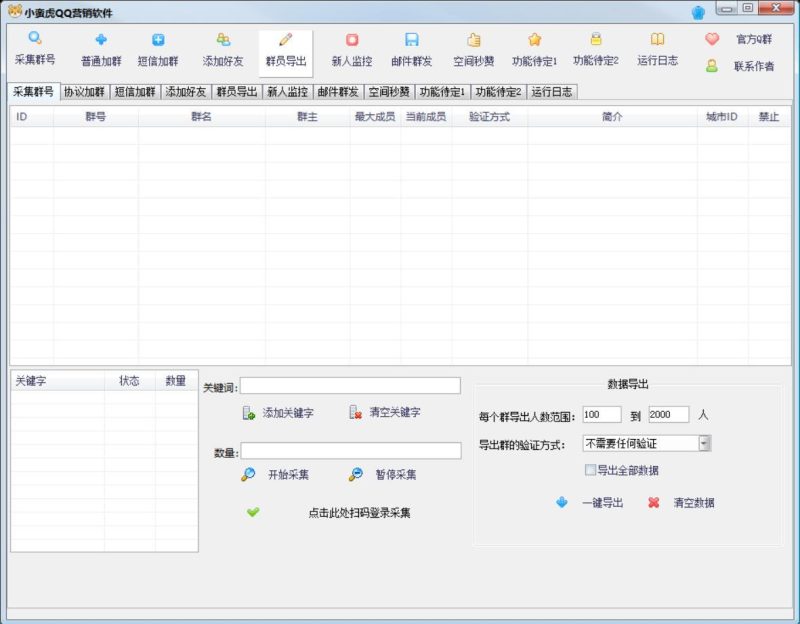Click the 官方Q群 heart icon

pos(712,39)
